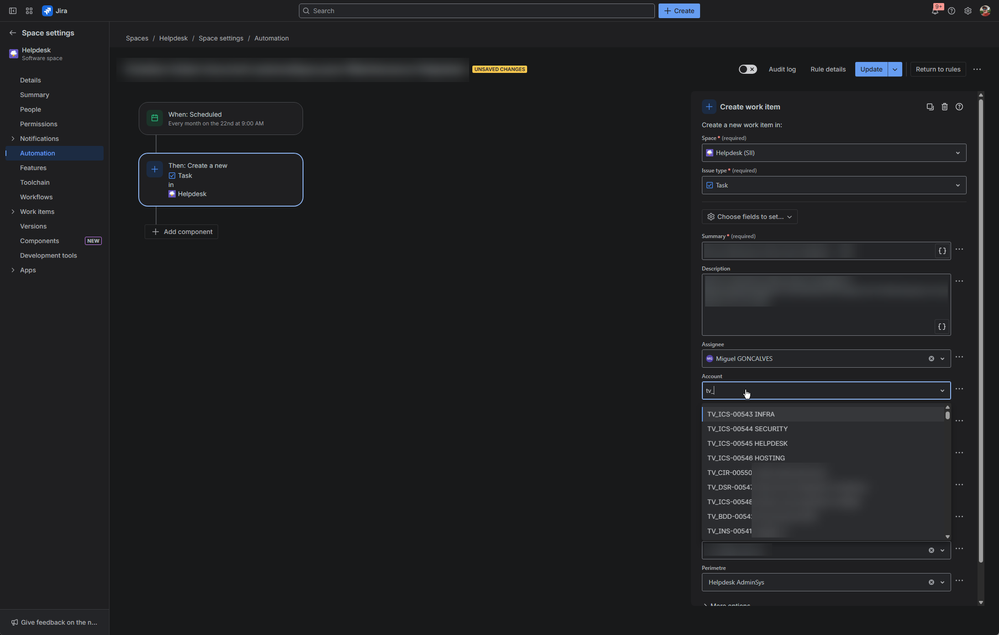
Task: Toggle the sidebar collapse icon in top bar
Action: pyautogui.click(x=13, y=11)
